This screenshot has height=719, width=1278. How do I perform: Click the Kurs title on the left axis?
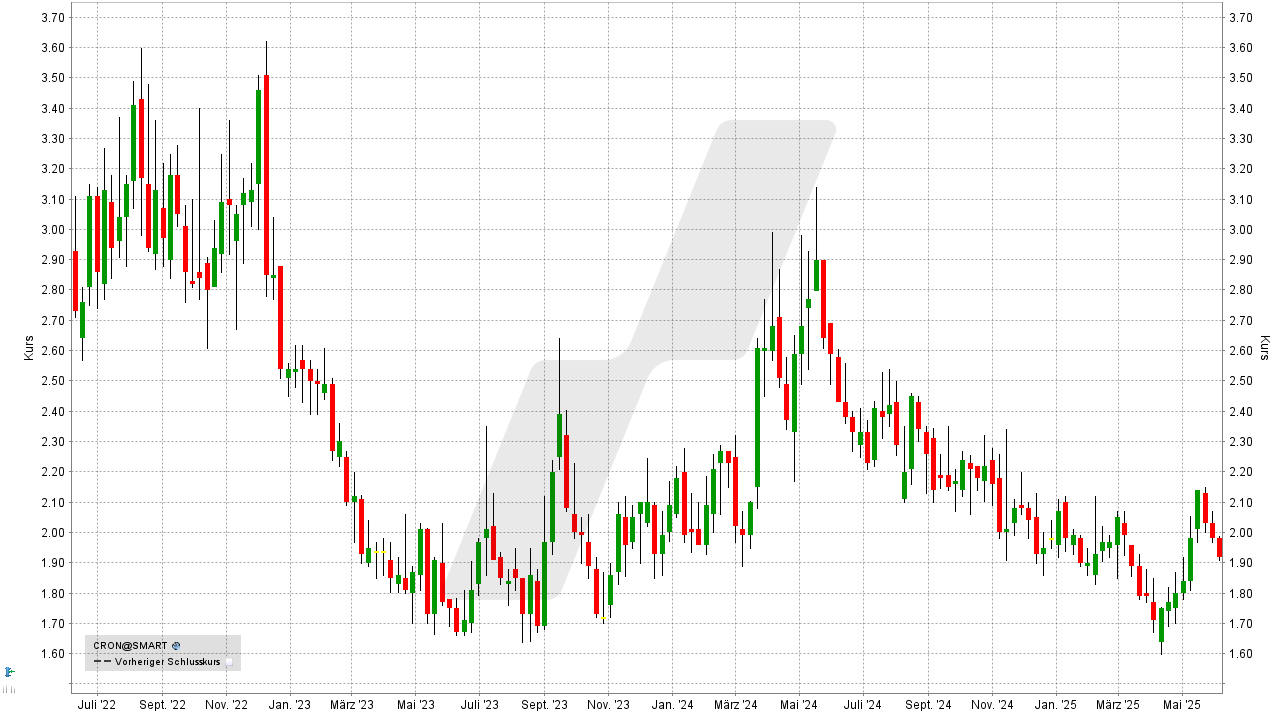[x=28, y=348]
